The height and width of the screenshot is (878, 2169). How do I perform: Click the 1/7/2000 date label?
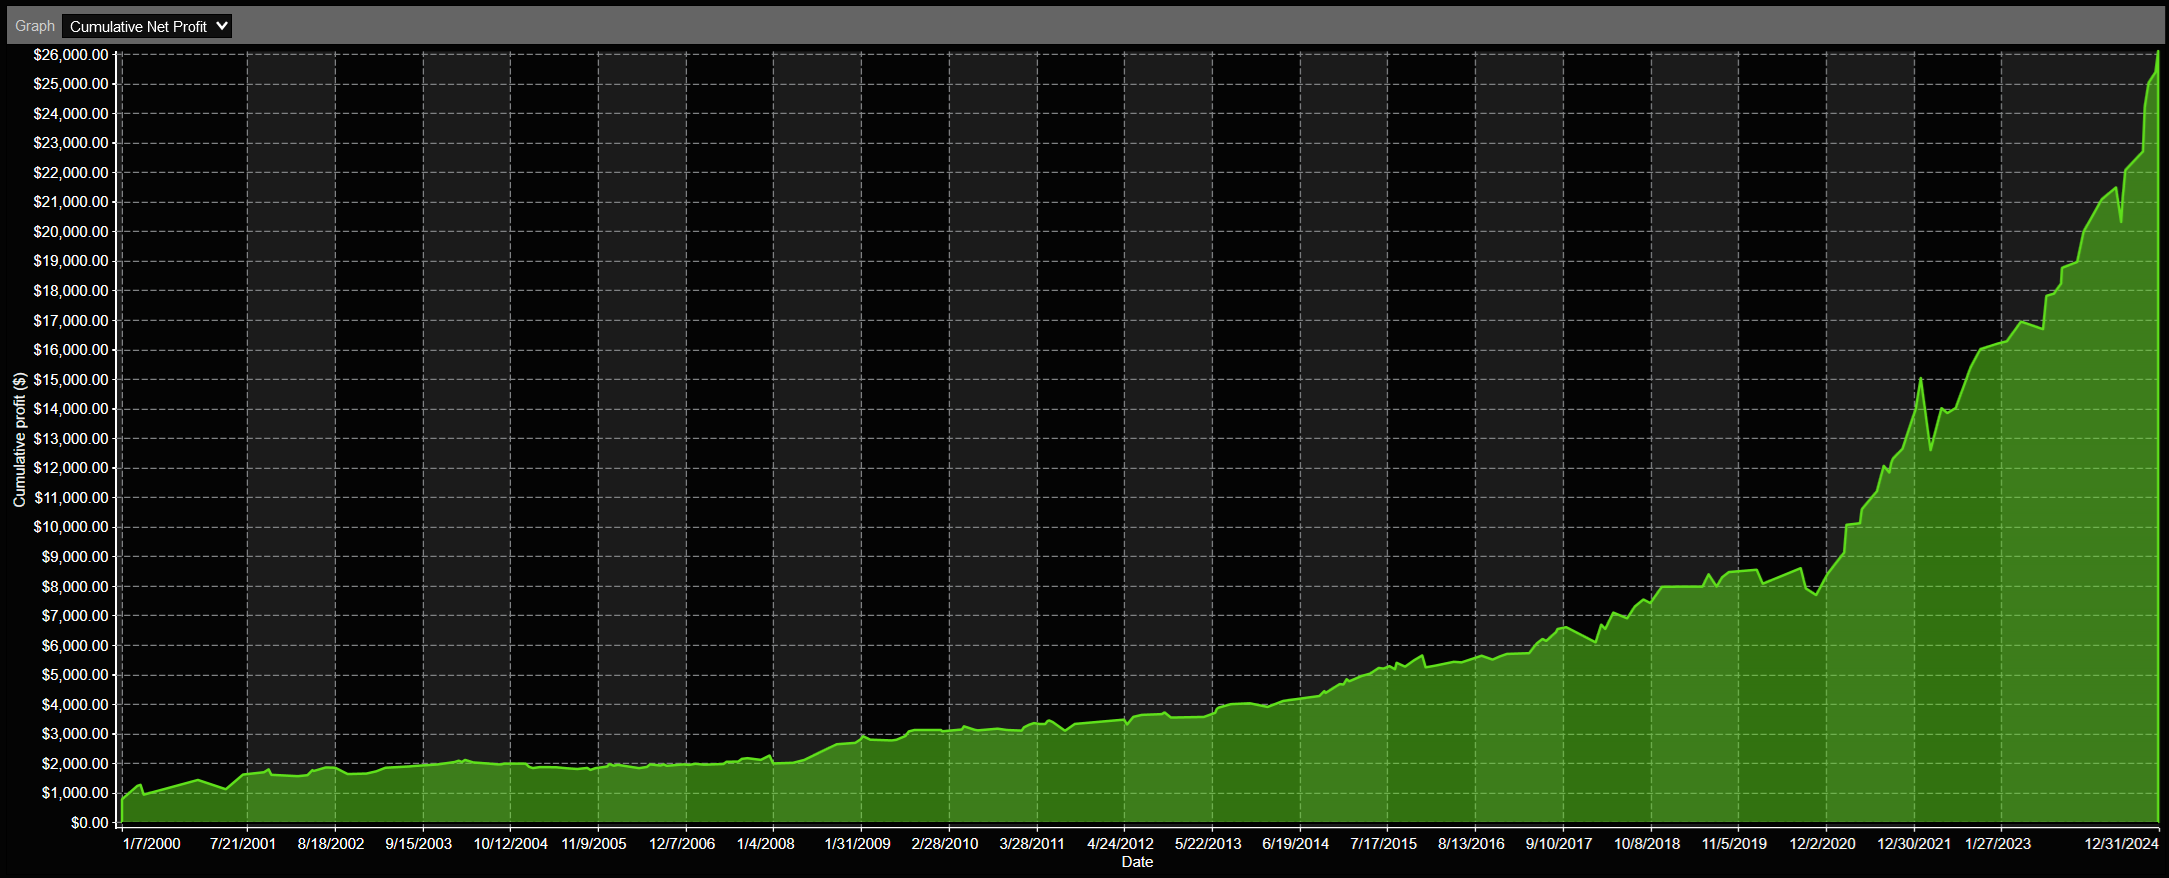tap(152, 844)
